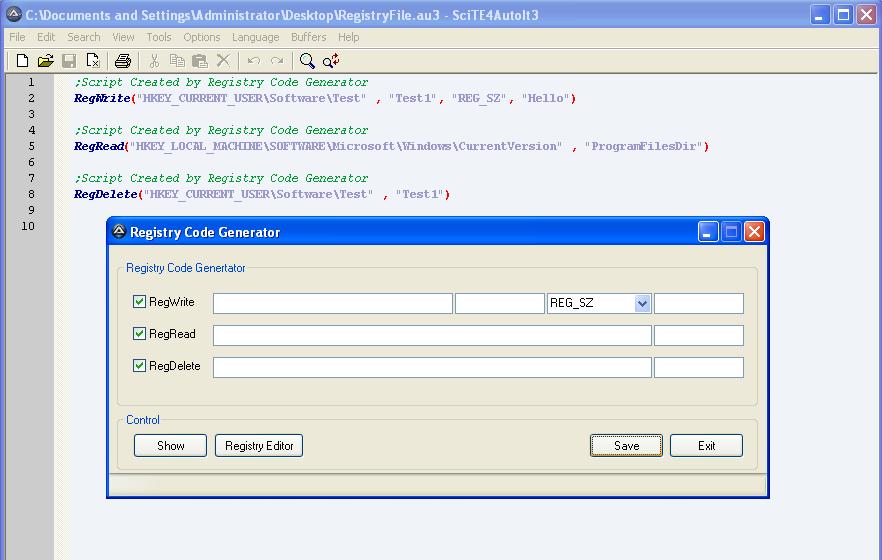Click the SciTE title bar AutoIt icon
Image resolution: width=882 pixels, height=560 pixels.
(x=14, y=15)
